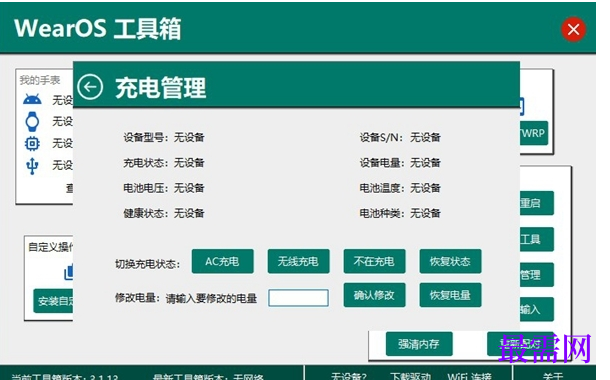Click WiFi 连接 in the status bar

[469, 376]
